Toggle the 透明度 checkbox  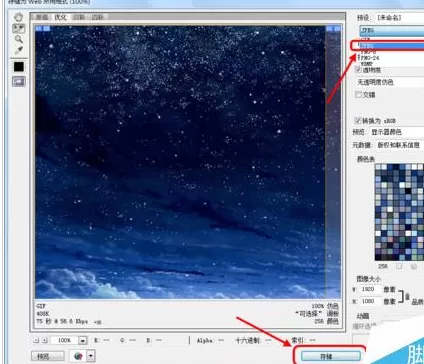[x=358, y=70]
